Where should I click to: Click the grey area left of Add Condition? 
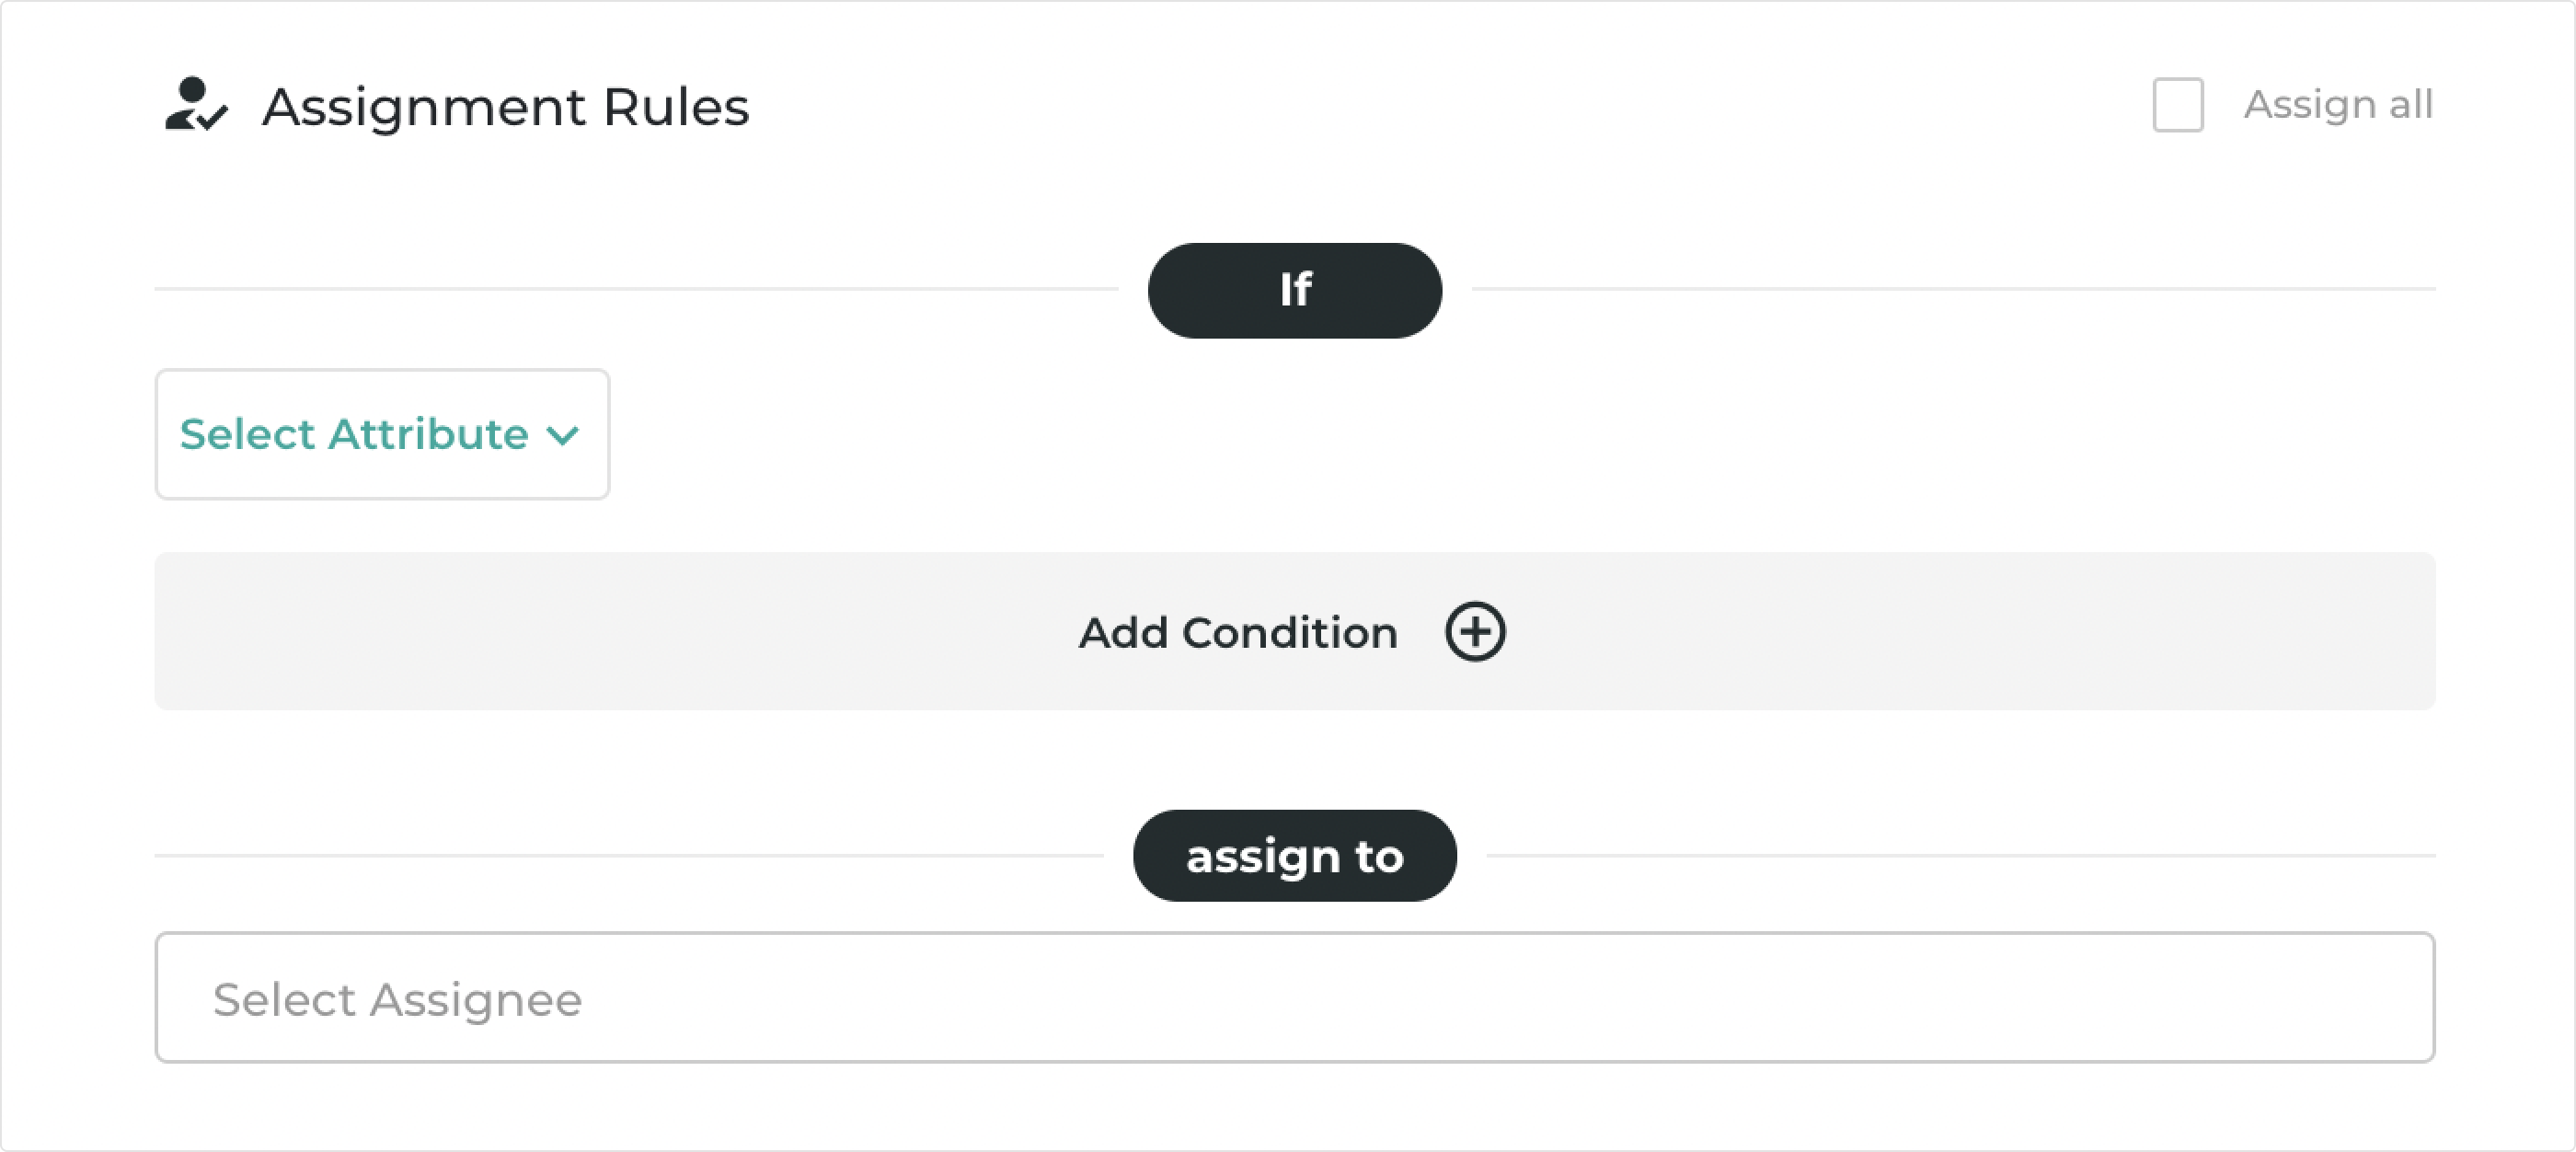600,631
